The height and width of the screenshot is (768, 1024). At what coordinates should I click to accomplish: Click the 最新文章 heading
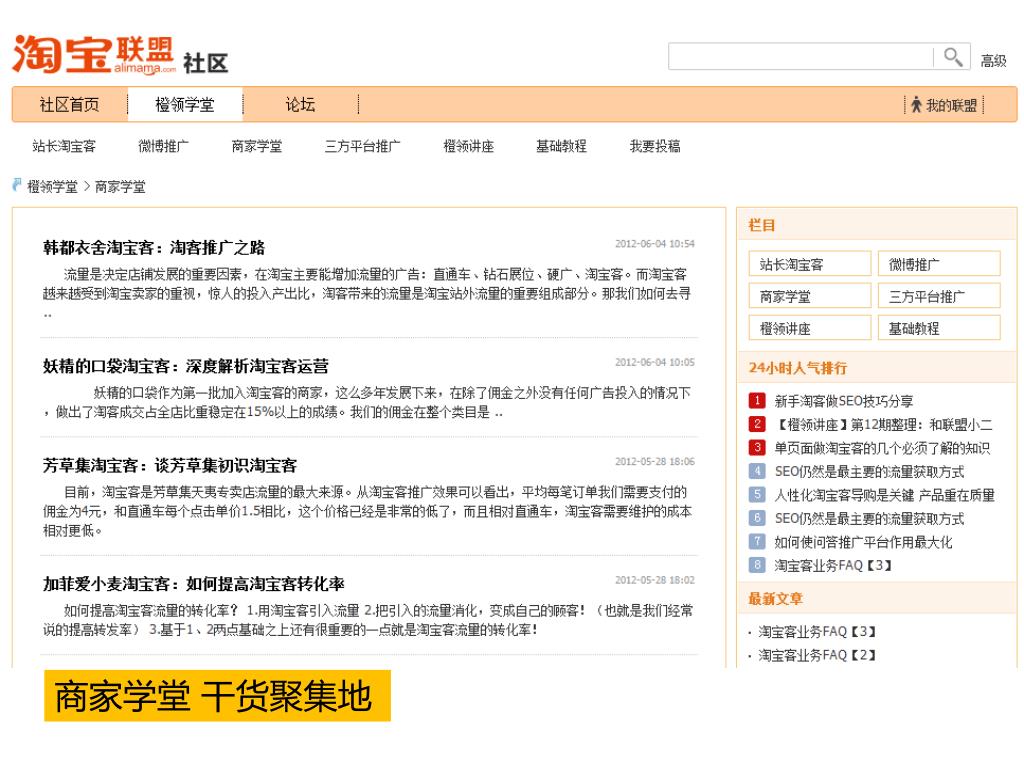[775, 599]
